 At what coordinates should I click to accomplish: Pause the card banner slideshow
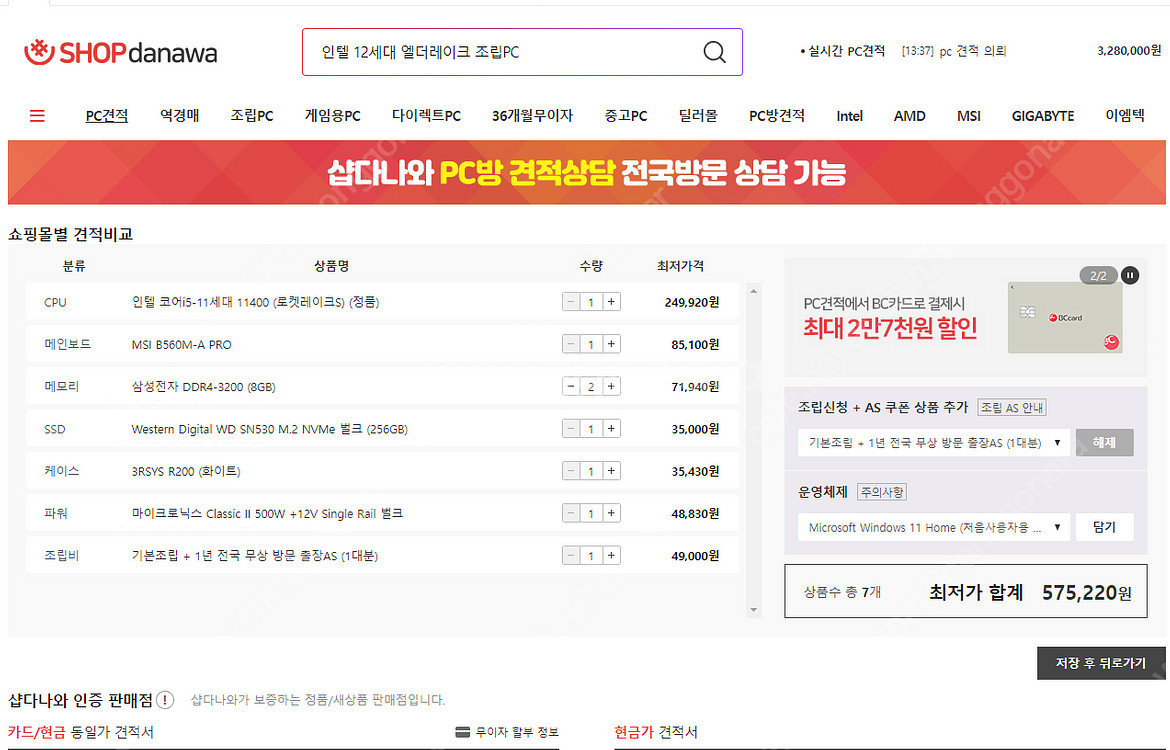pos(1130,275)
